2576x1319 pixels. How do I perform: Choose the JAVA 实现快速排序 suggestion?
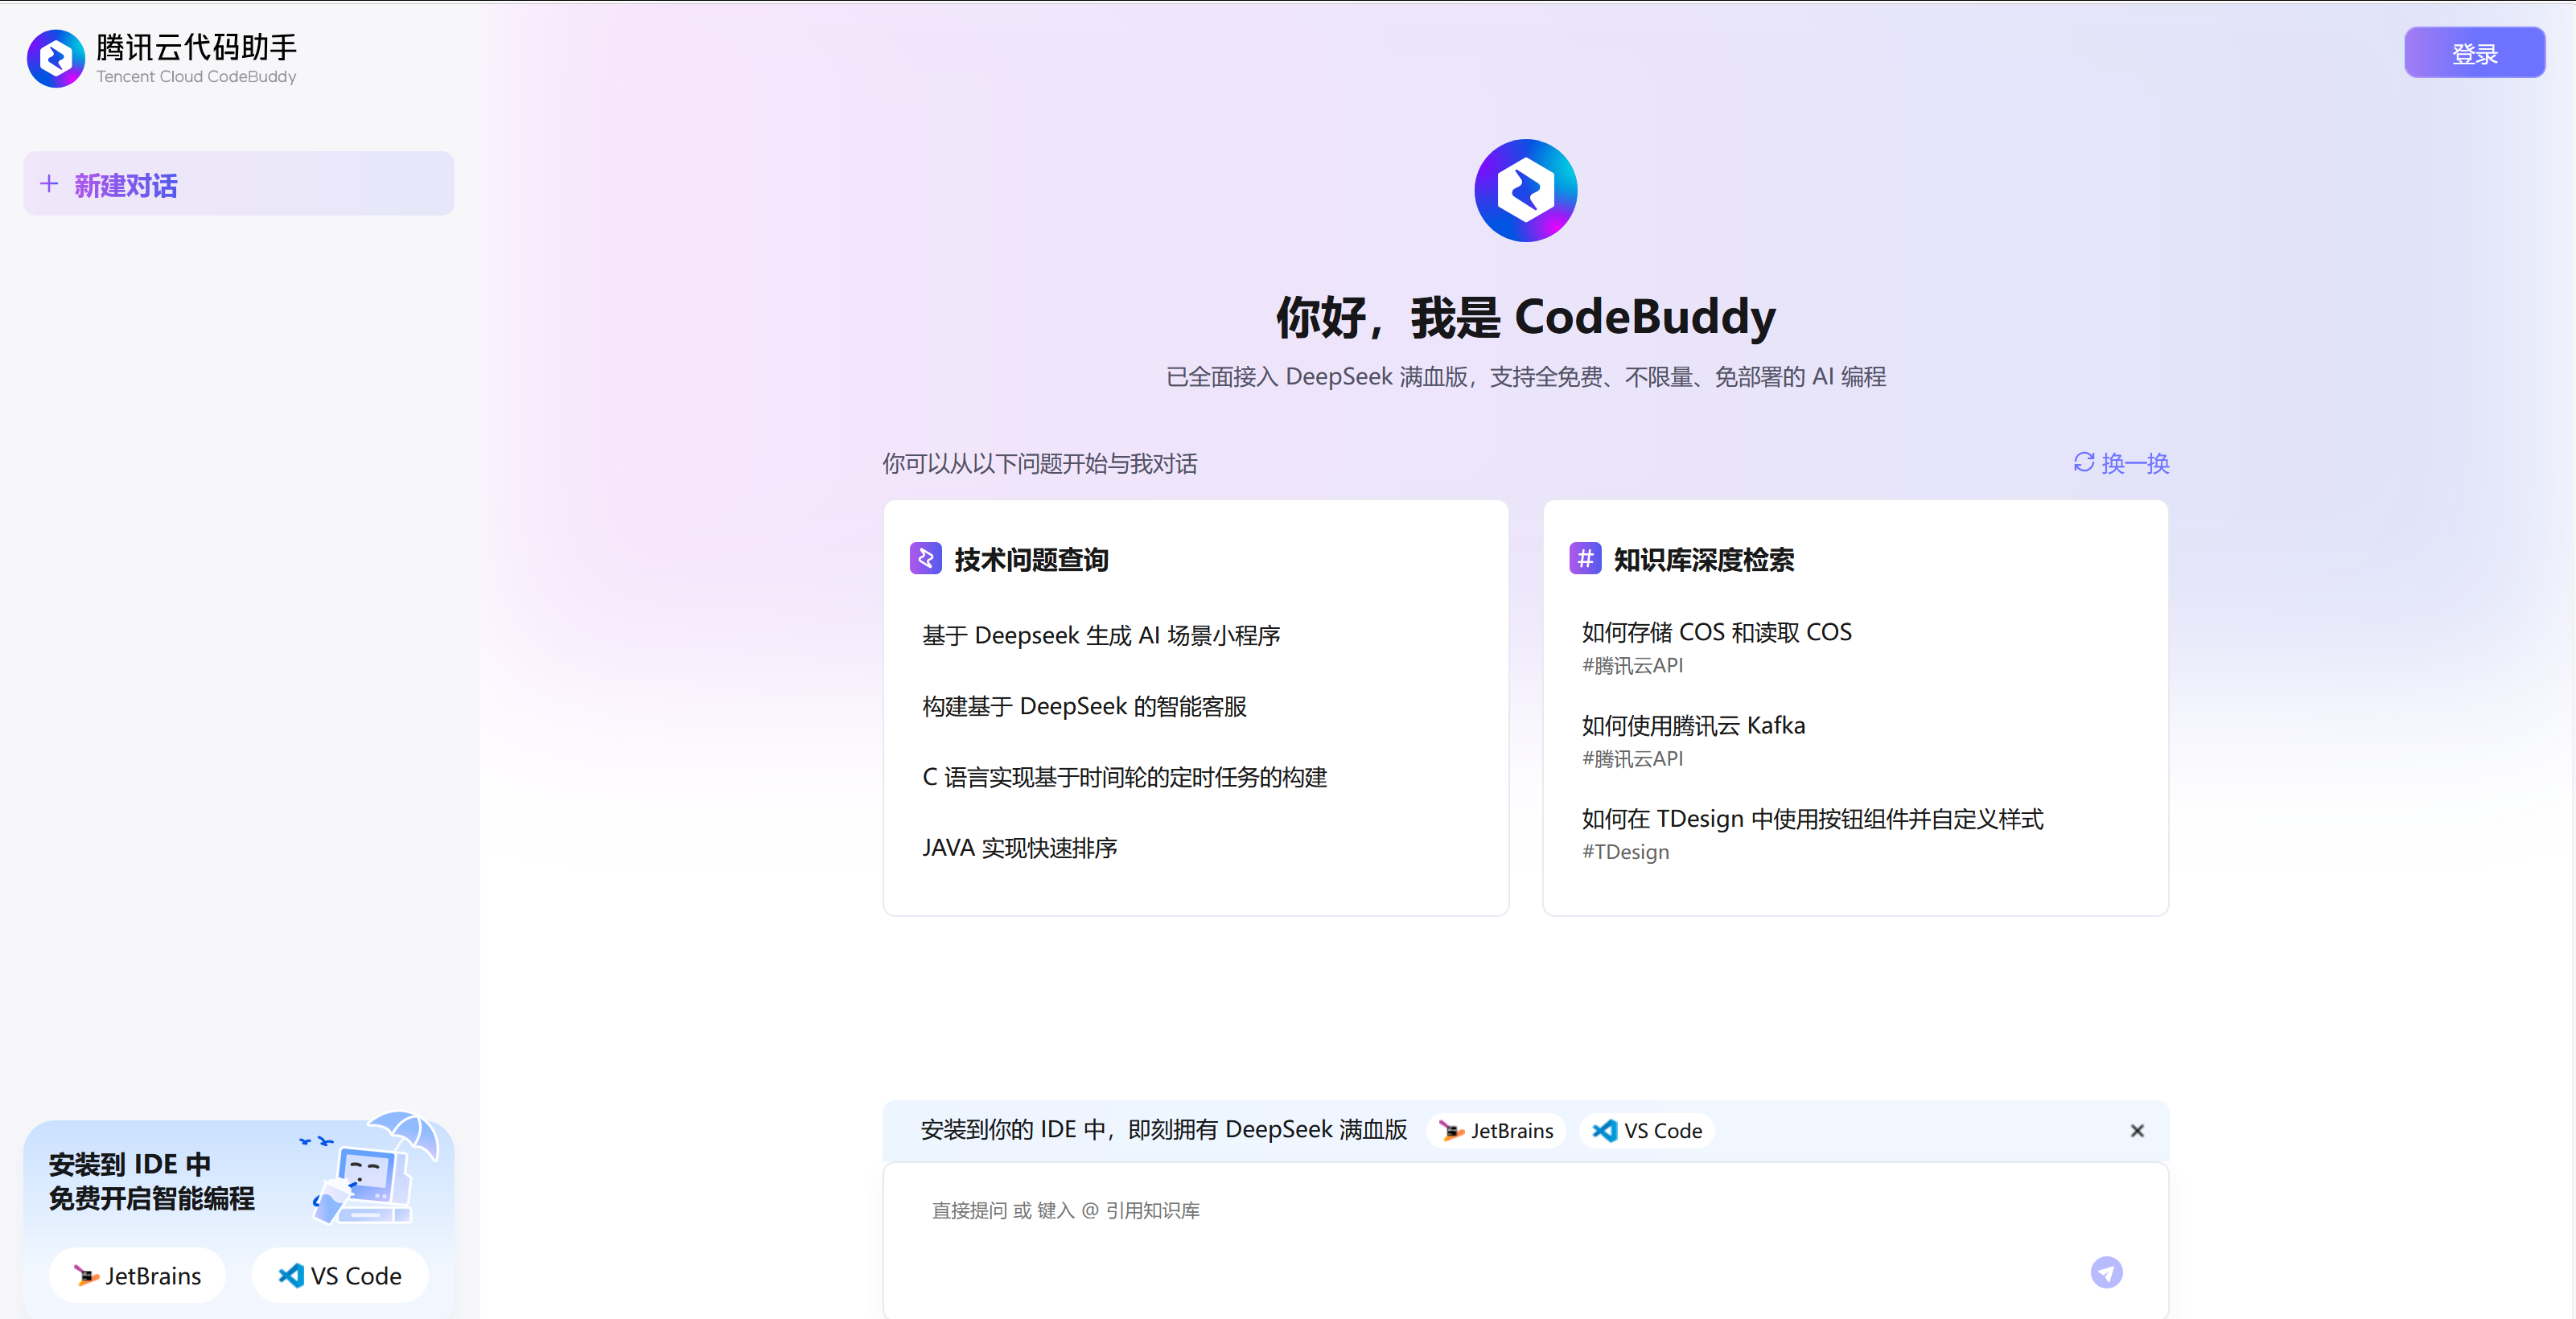[1019, 848]
